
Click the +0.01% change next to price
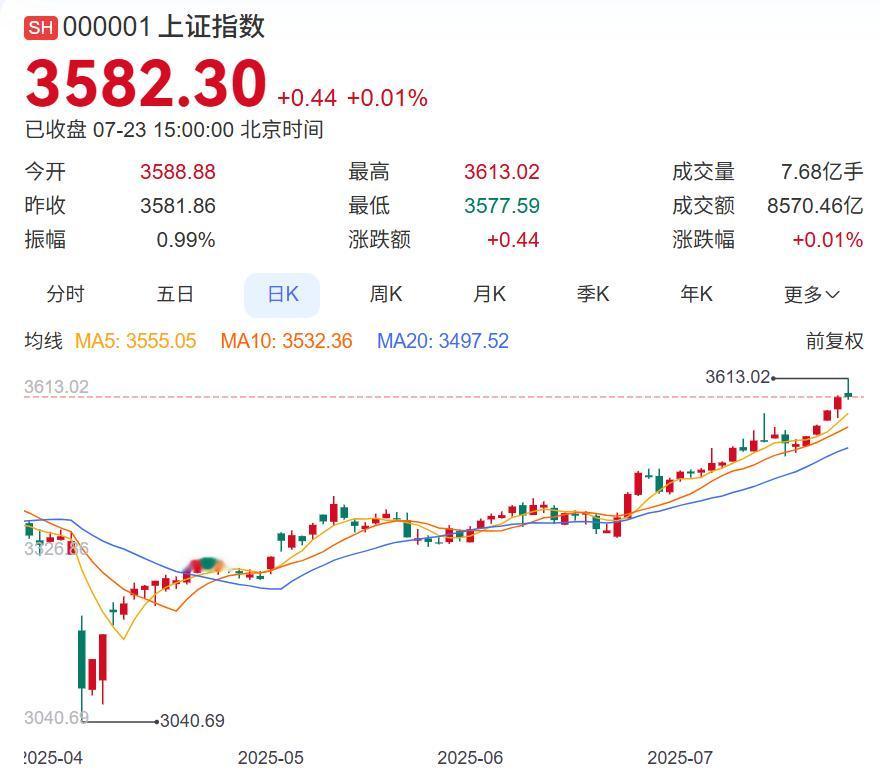(387, 98)
